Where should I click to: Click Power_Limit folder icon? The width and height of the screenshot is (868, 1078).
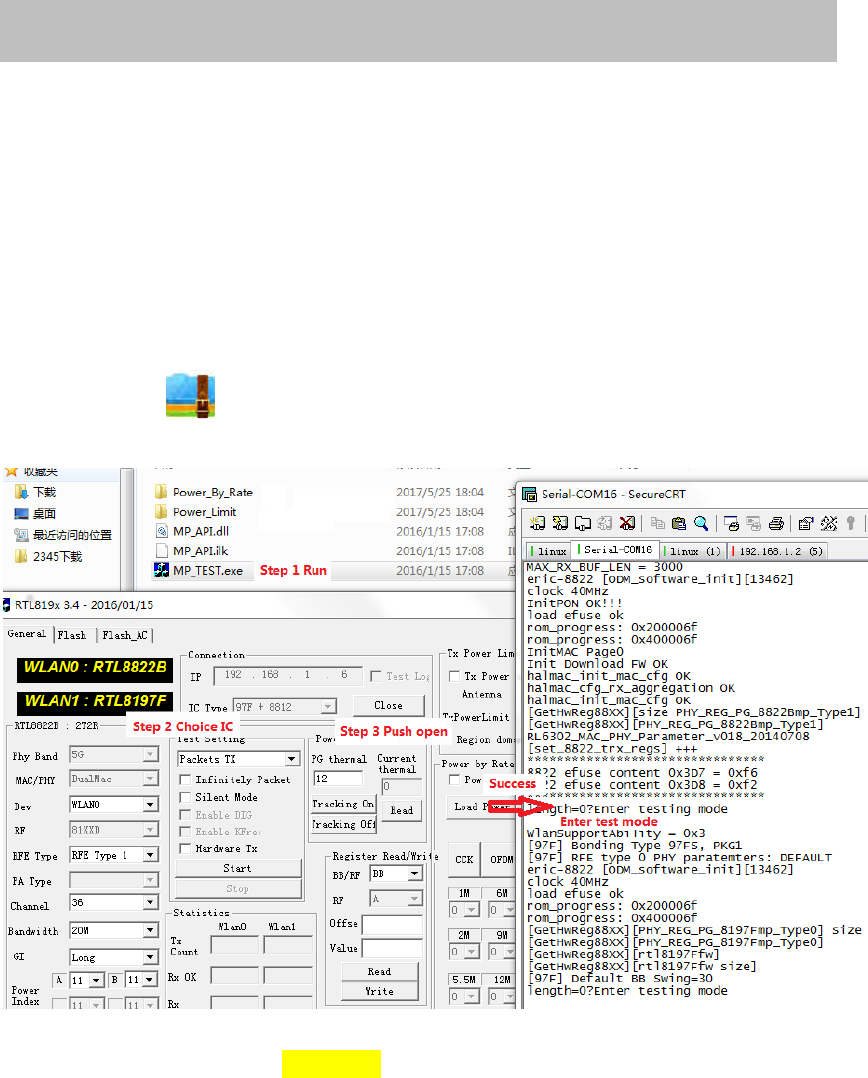coord(162,512)
